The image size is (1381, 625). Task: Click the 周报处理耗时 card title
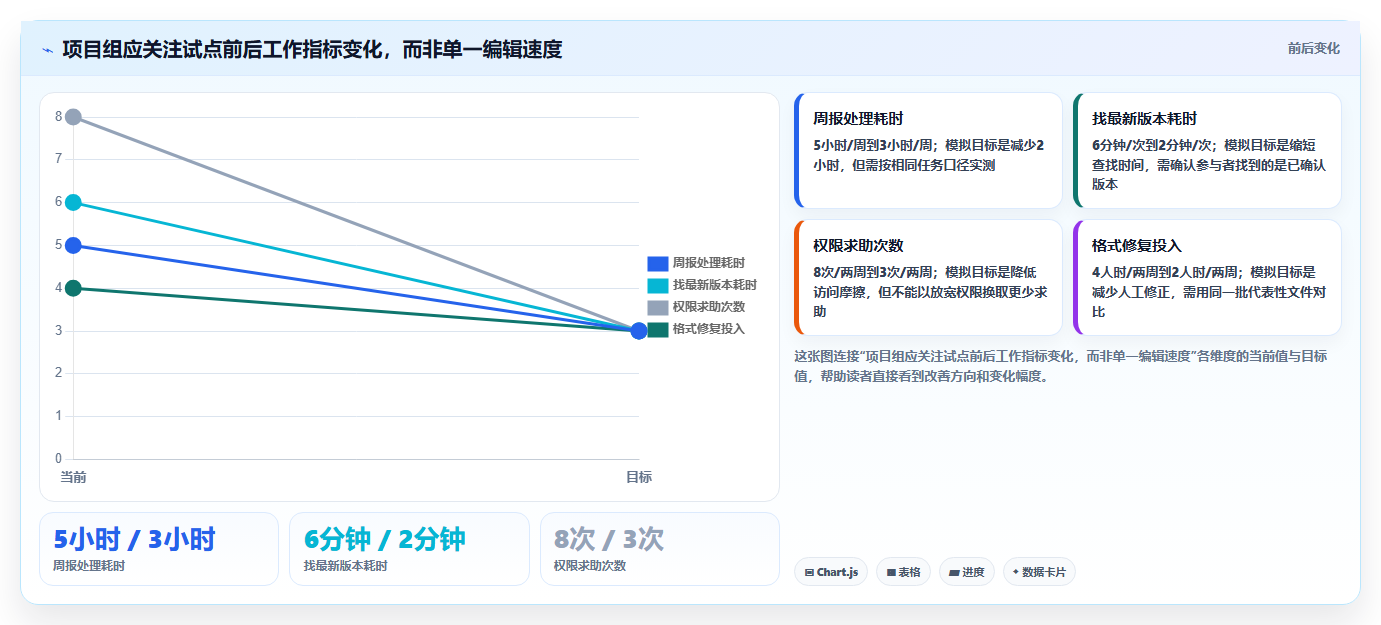(858, 118)
